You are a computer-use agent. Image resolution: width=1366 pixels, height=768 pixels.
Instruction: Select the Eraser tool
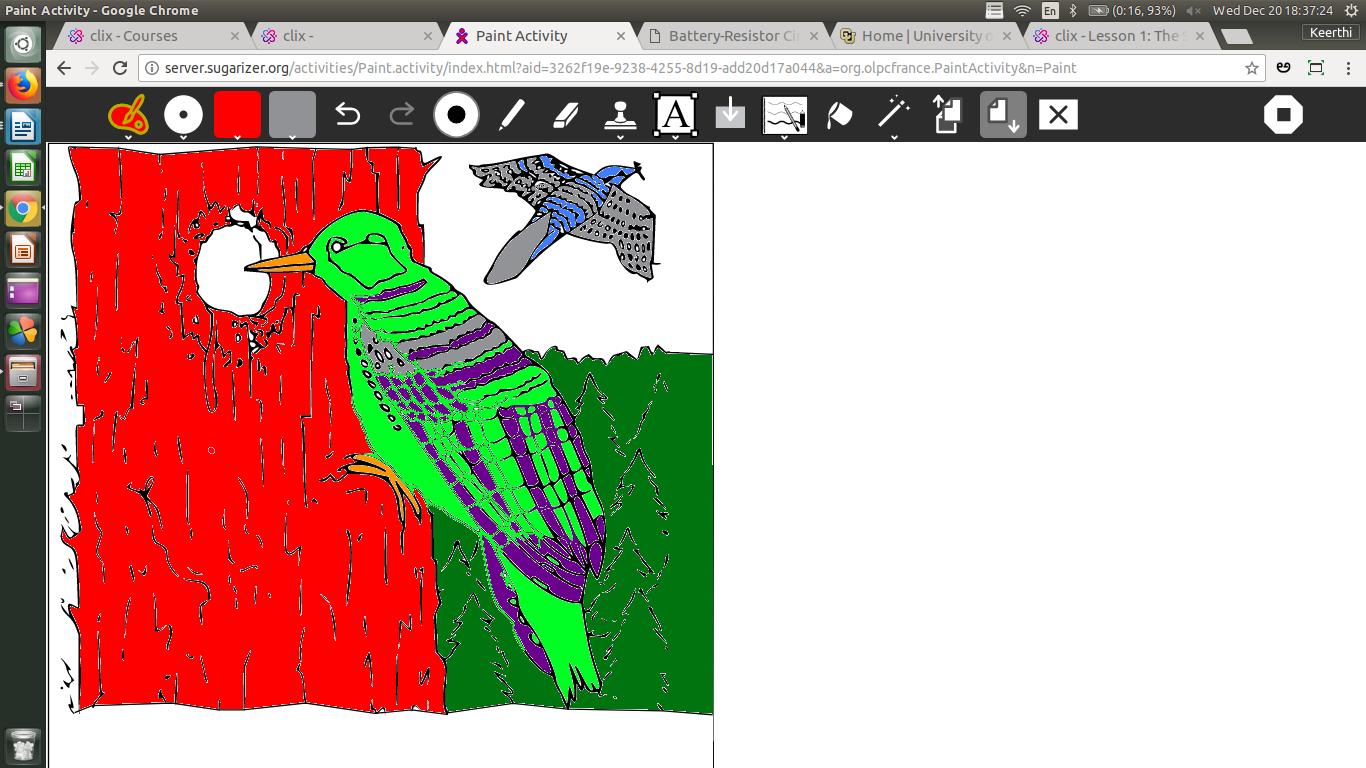566,115
